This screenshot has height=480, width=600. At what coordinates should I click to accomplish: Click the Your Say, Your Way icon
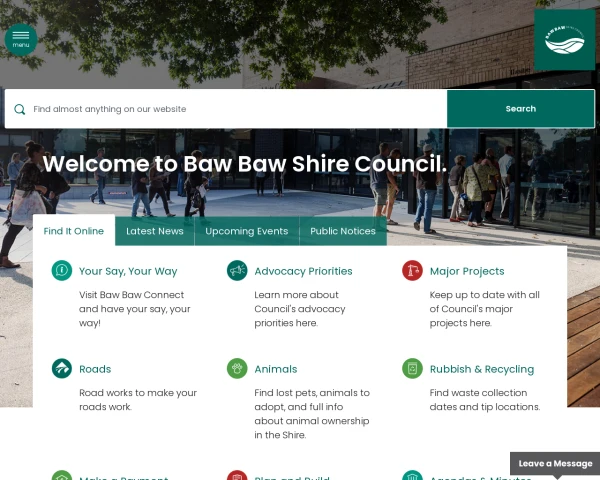(x=62, y=270)
